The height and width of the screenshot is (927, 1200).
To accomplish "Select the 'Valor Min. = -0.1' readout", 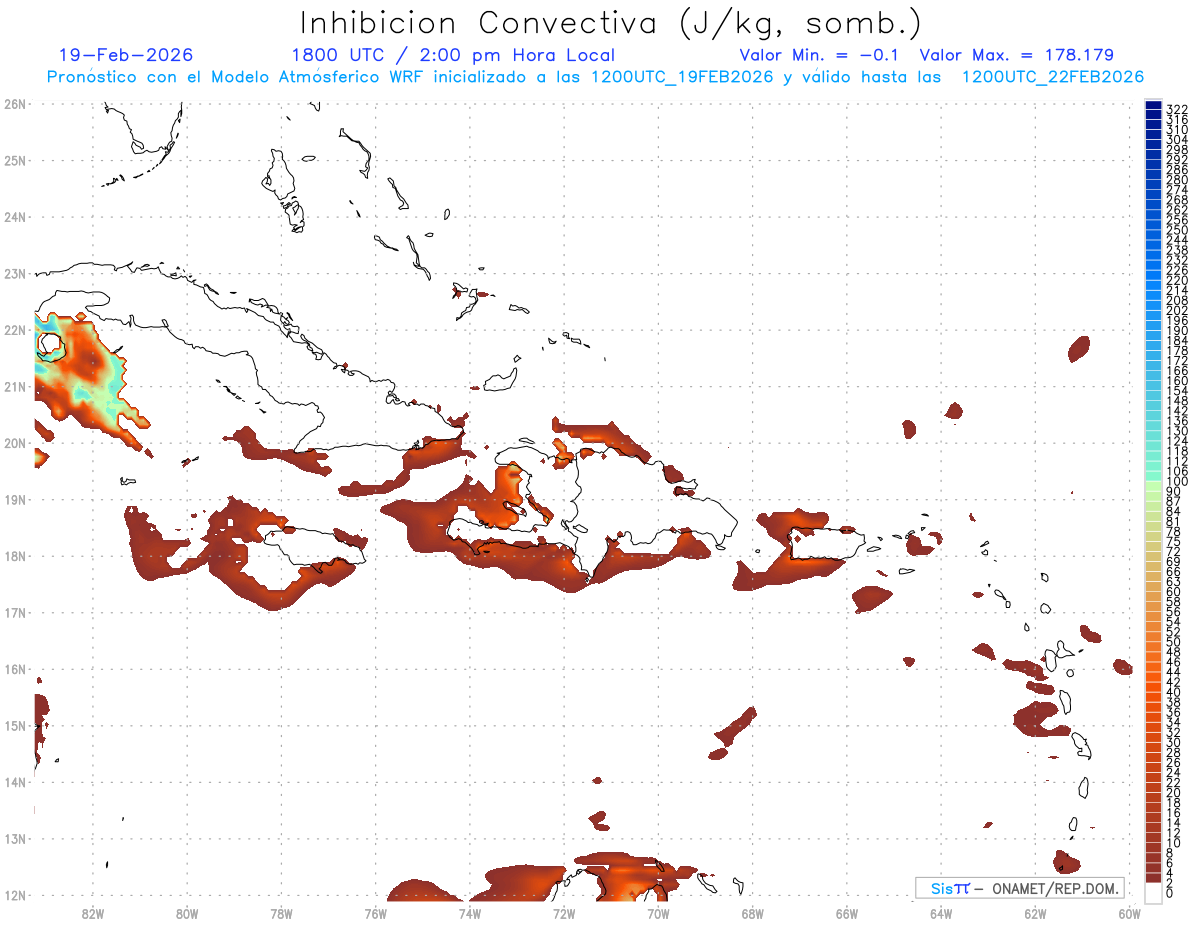I will point(820,55).
